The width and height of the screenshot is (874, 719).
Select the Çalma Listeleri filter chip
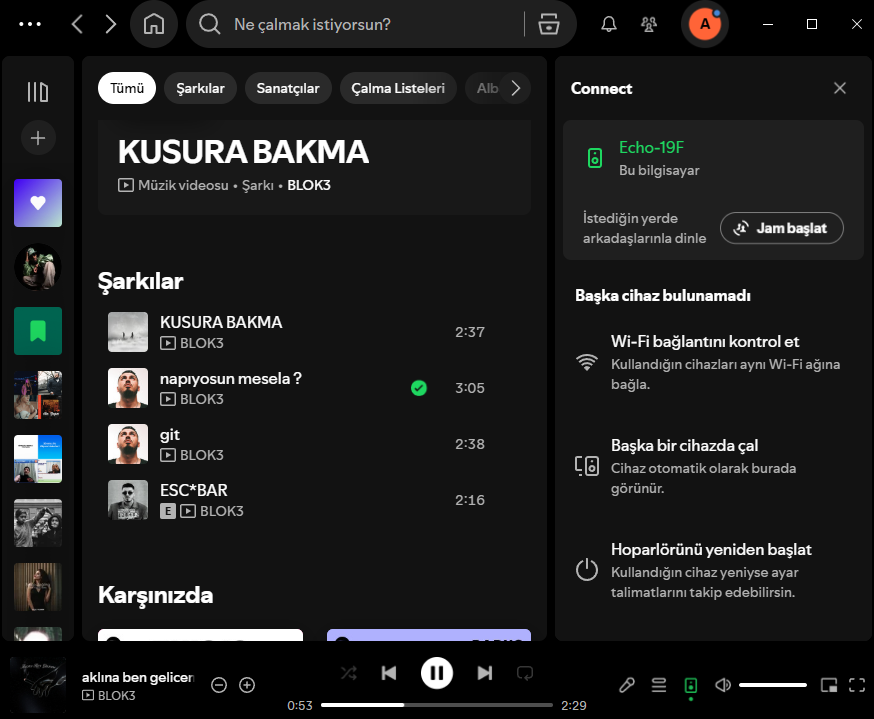(398, 88)
